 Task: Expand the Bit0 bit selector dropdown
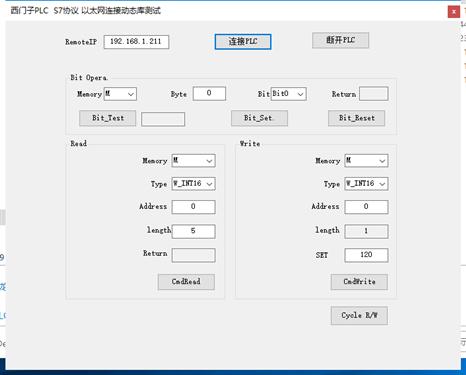289,94
